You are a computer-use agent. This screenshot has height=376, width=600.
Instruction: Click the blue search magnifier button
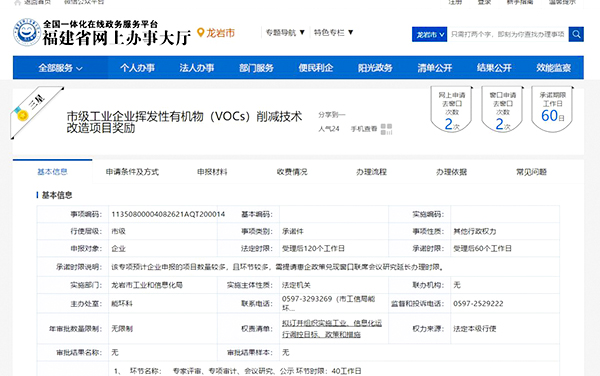coord(576,34)
